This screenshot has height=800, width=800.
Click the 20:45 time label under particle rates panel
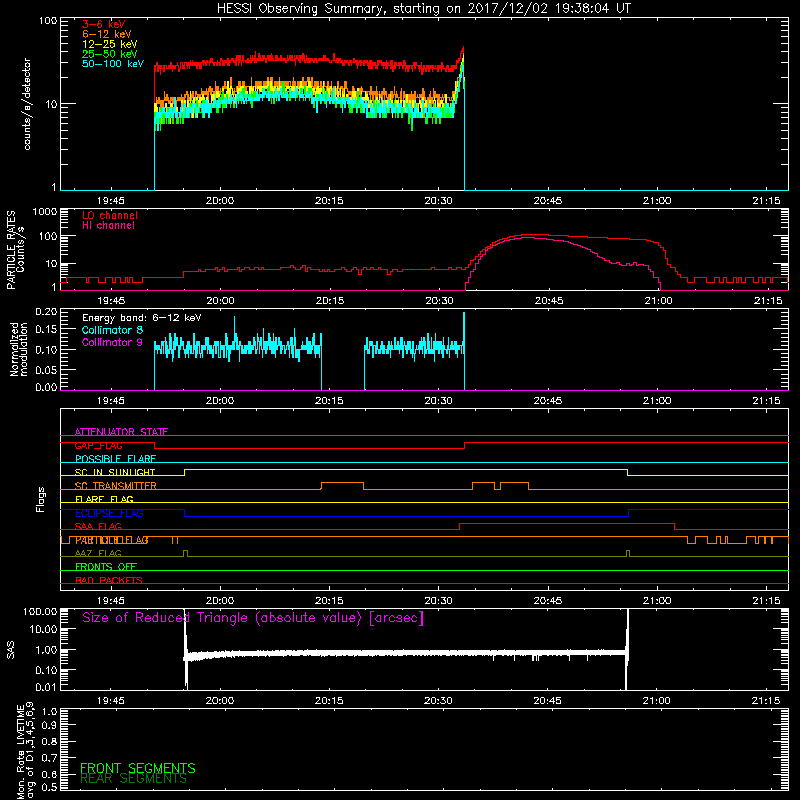(x=548, y=301)
